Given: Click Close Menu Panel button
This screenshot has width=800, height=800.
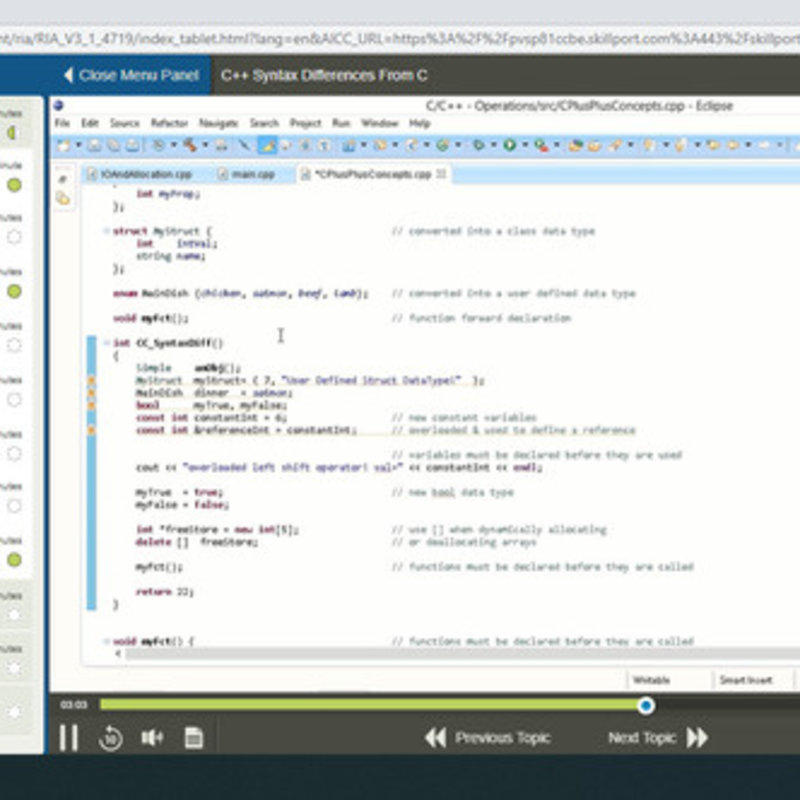Looking at the screenshot, I should (x=131, y=75).
